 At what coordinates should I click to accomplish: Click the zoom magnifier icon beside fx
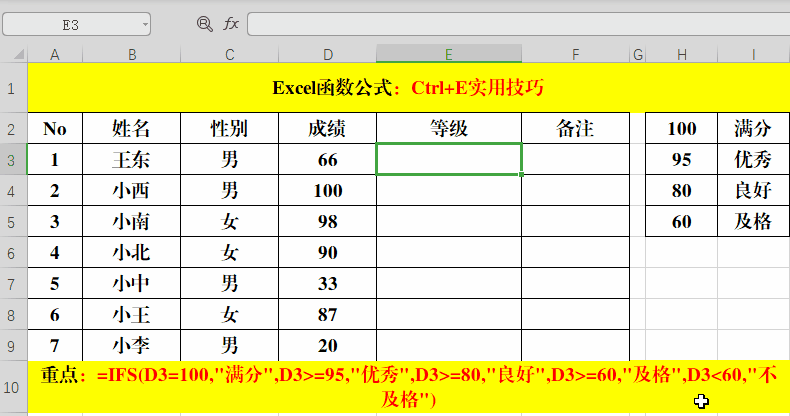coord(205,24)
